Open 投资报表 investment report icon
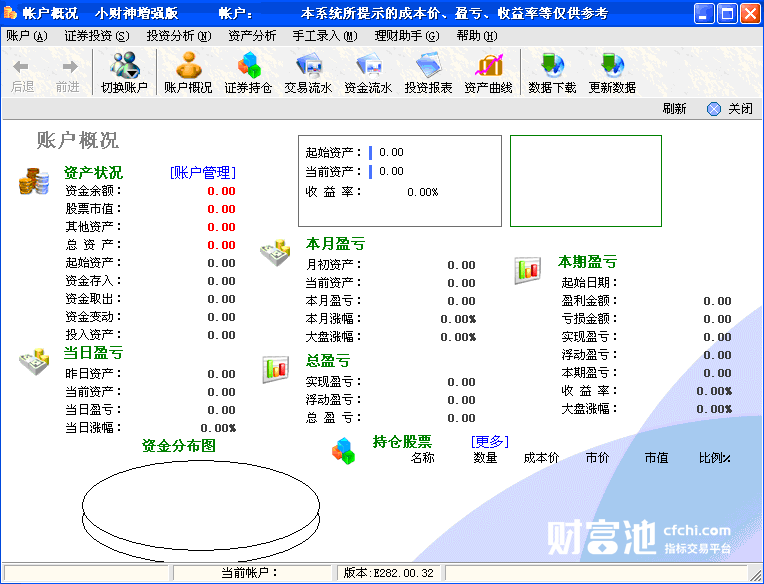 (429, 65)
